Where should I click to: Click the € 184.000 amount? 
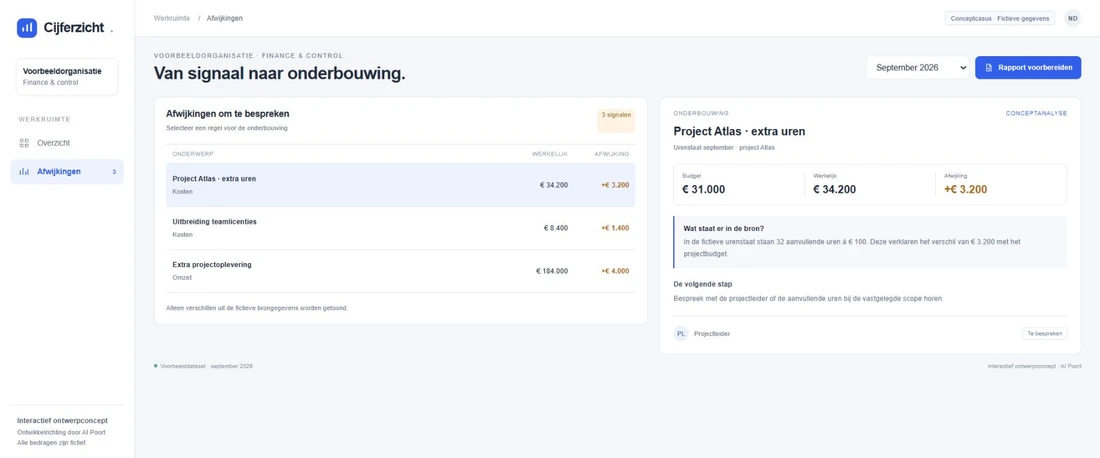point(552,271)
